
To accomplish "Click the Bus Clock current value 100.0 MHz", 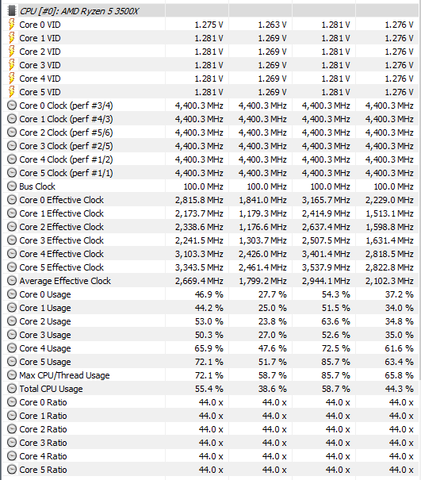I will 203,187.
